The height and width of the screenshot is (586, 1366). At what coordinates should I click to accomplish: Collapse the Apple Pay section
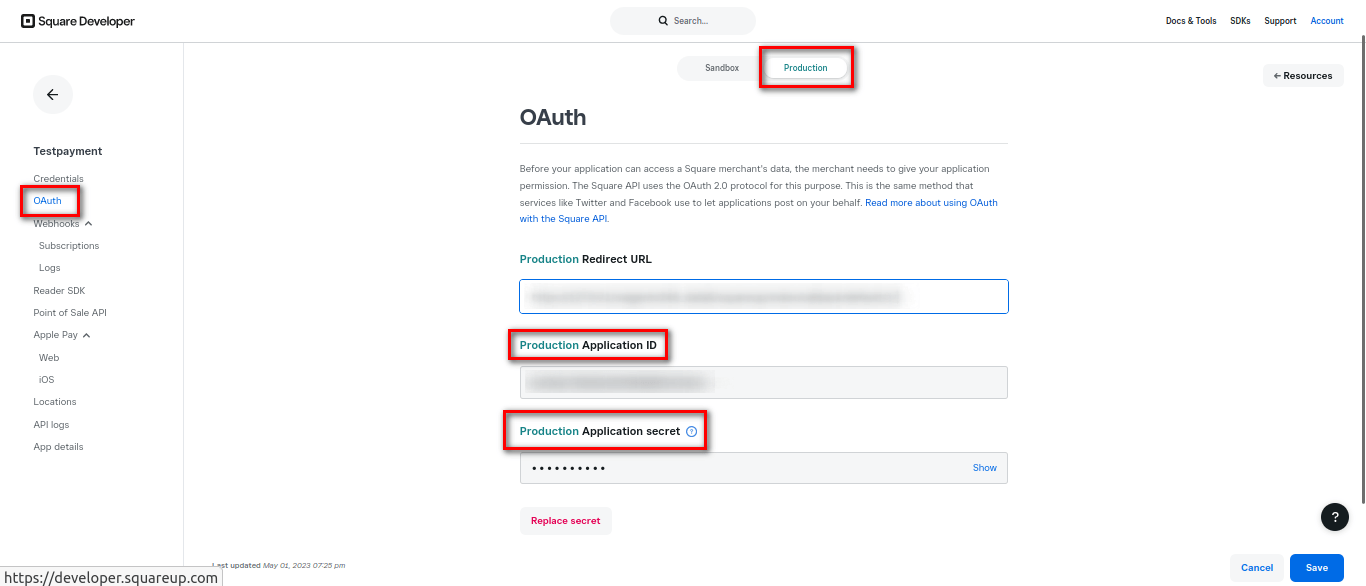click(86, 334)
